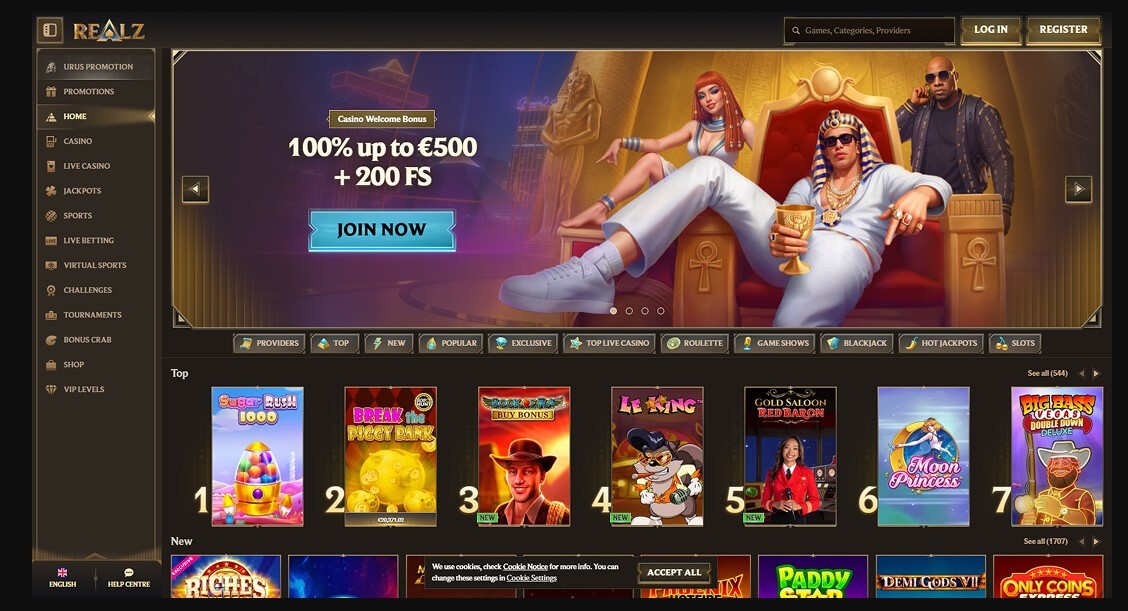Filter games by the Roulette tab

click(695, 343)
